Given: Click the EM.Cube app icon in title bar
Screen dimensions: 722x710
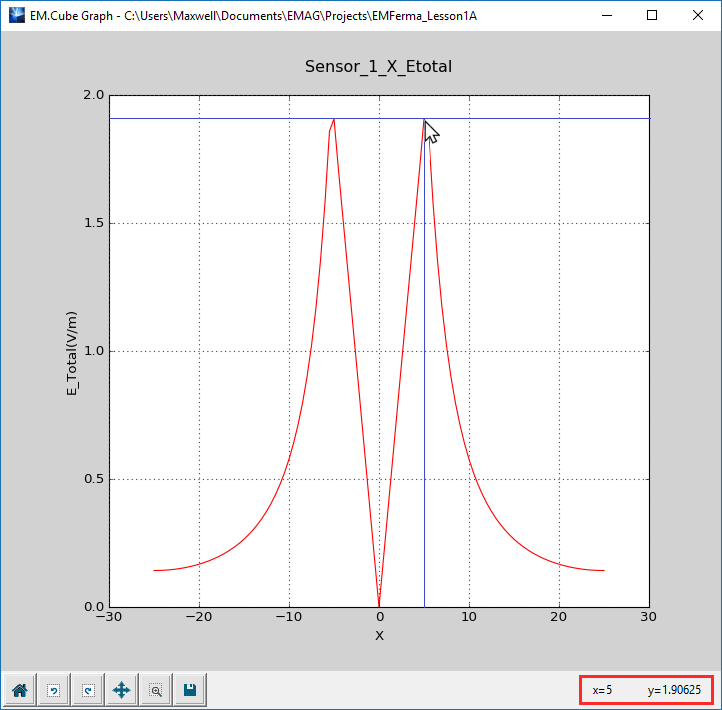Looking at the screenshot, I should [16, 16].
